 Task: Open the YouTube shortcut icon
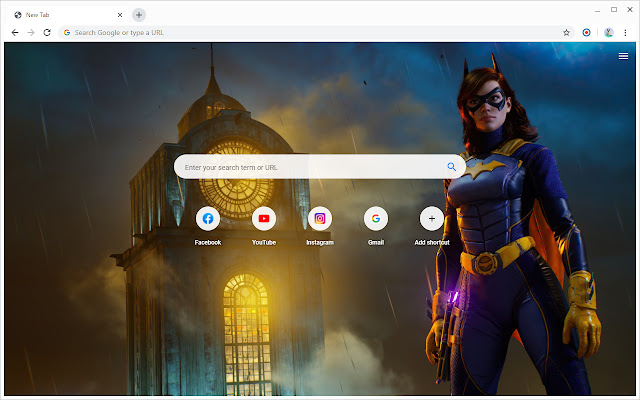point(264,219)
